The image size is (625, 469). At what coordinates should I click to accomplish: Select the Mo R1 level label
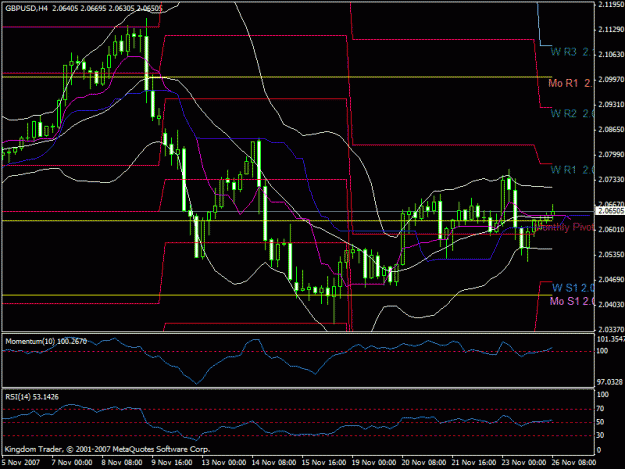pos(571,83)
